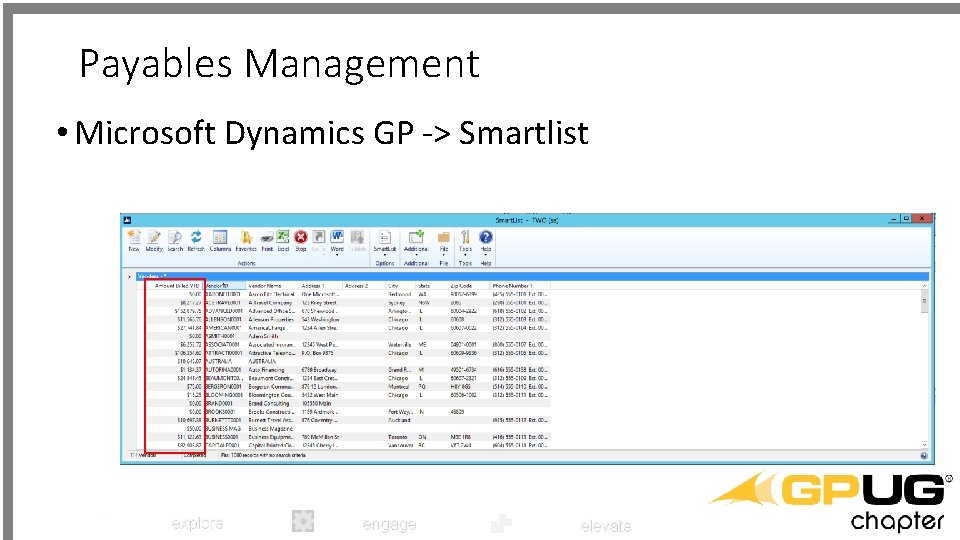960x540 pixels.
Task: Click the help icon in the status bar
Action: pyautogui.click(x=924, y=456)
